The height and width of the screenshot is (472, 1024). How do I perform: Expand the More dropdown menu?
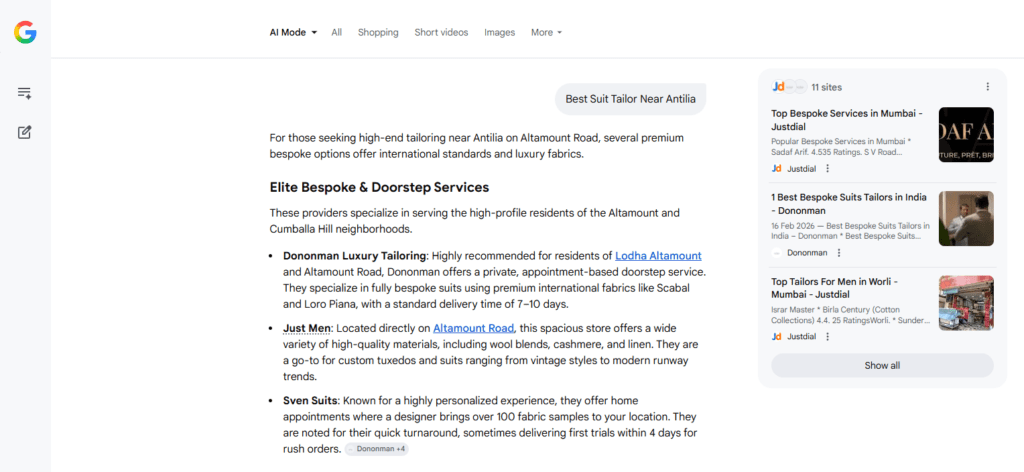click(546, 32)
